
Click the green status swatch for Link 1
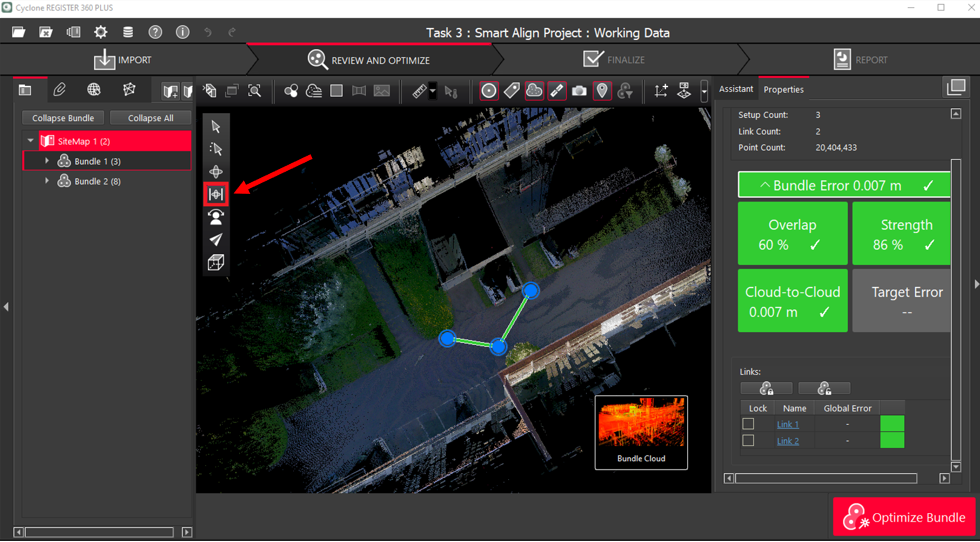(891, 424)
